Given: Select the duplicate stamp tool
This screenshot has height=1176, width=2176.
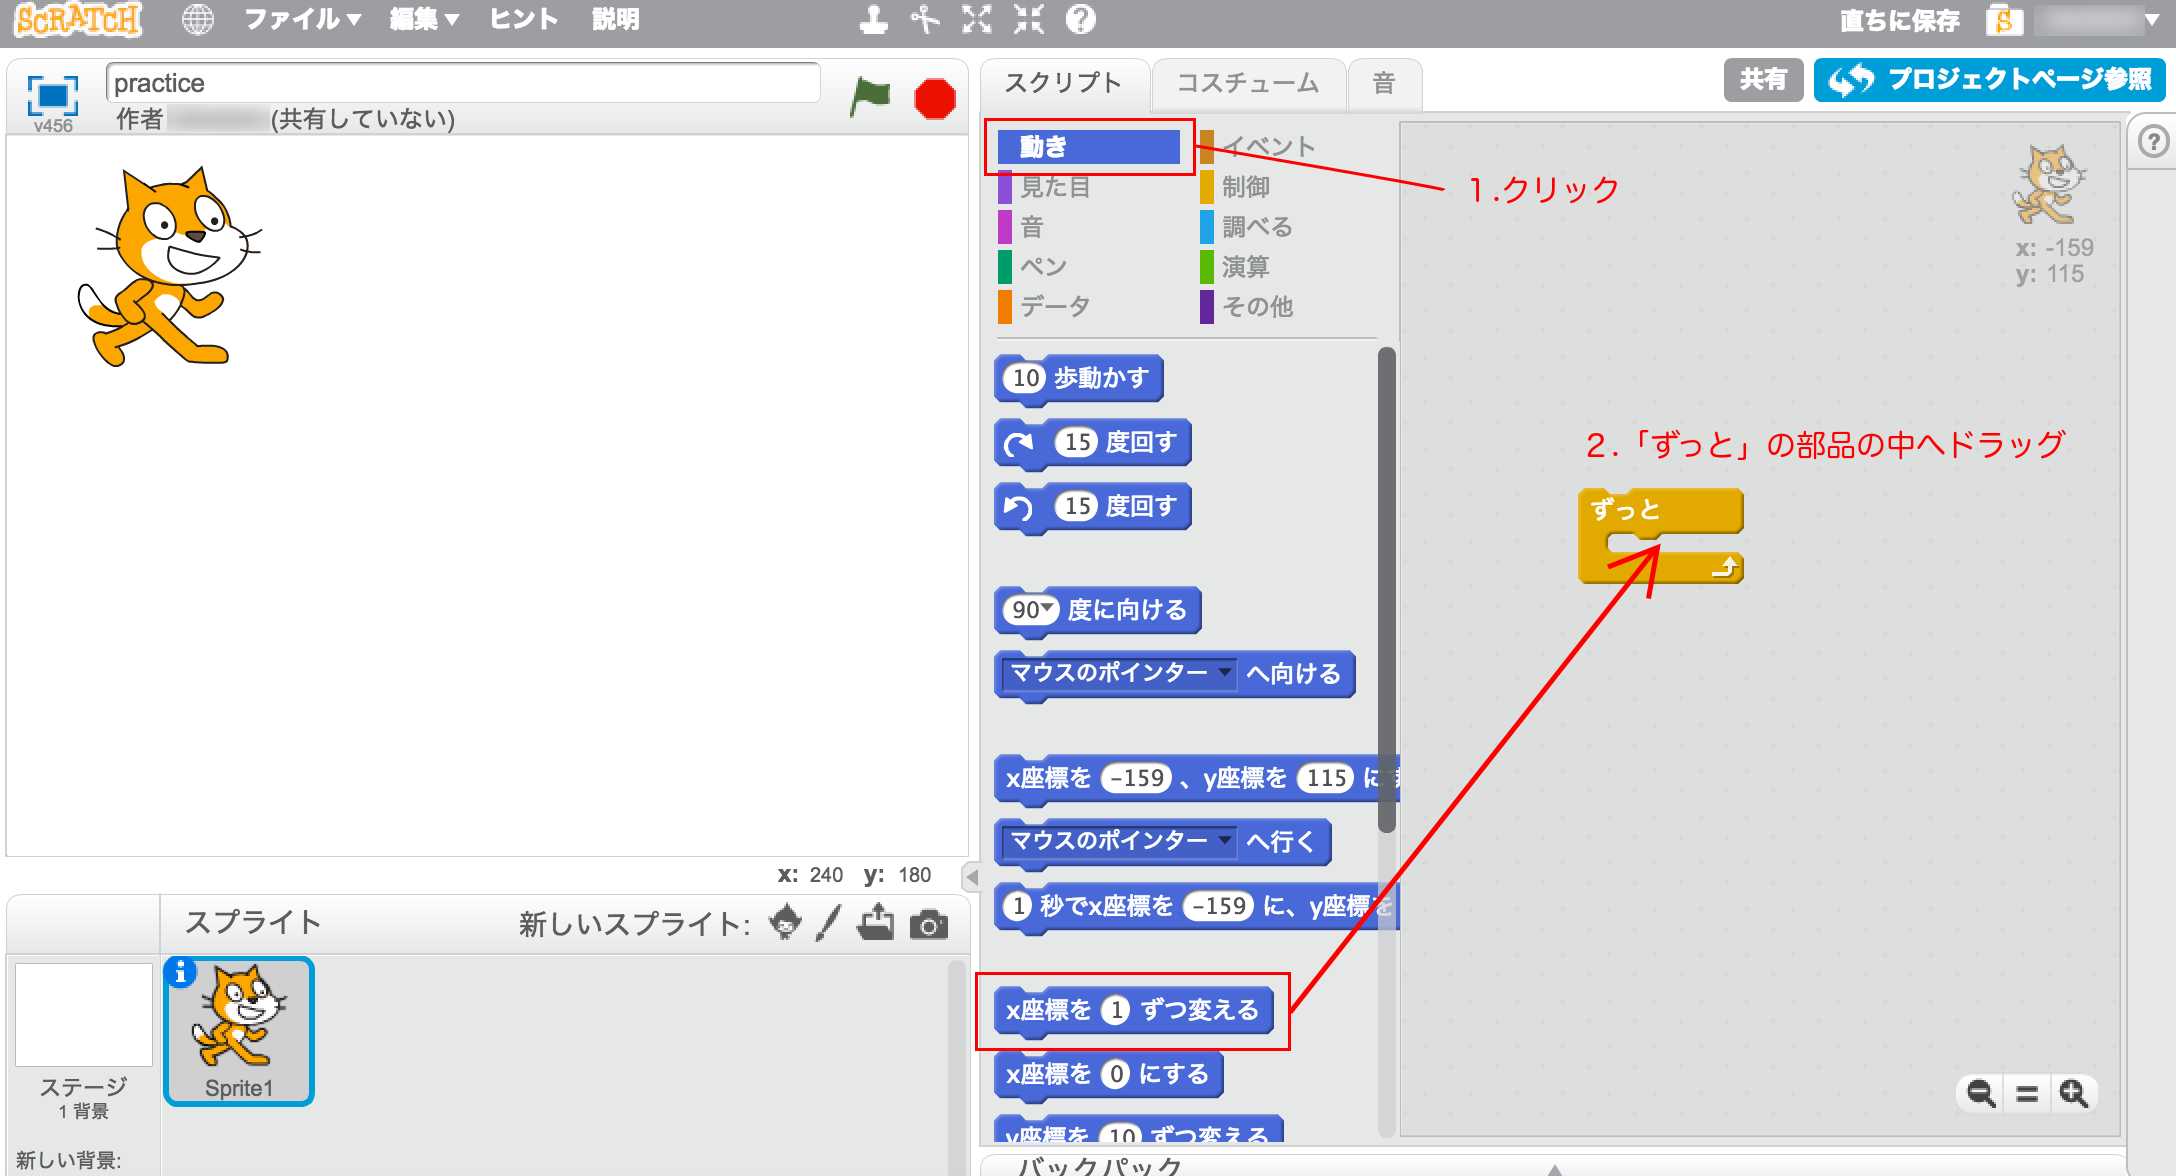Looking at the screenshot, I should click(874, 20).
